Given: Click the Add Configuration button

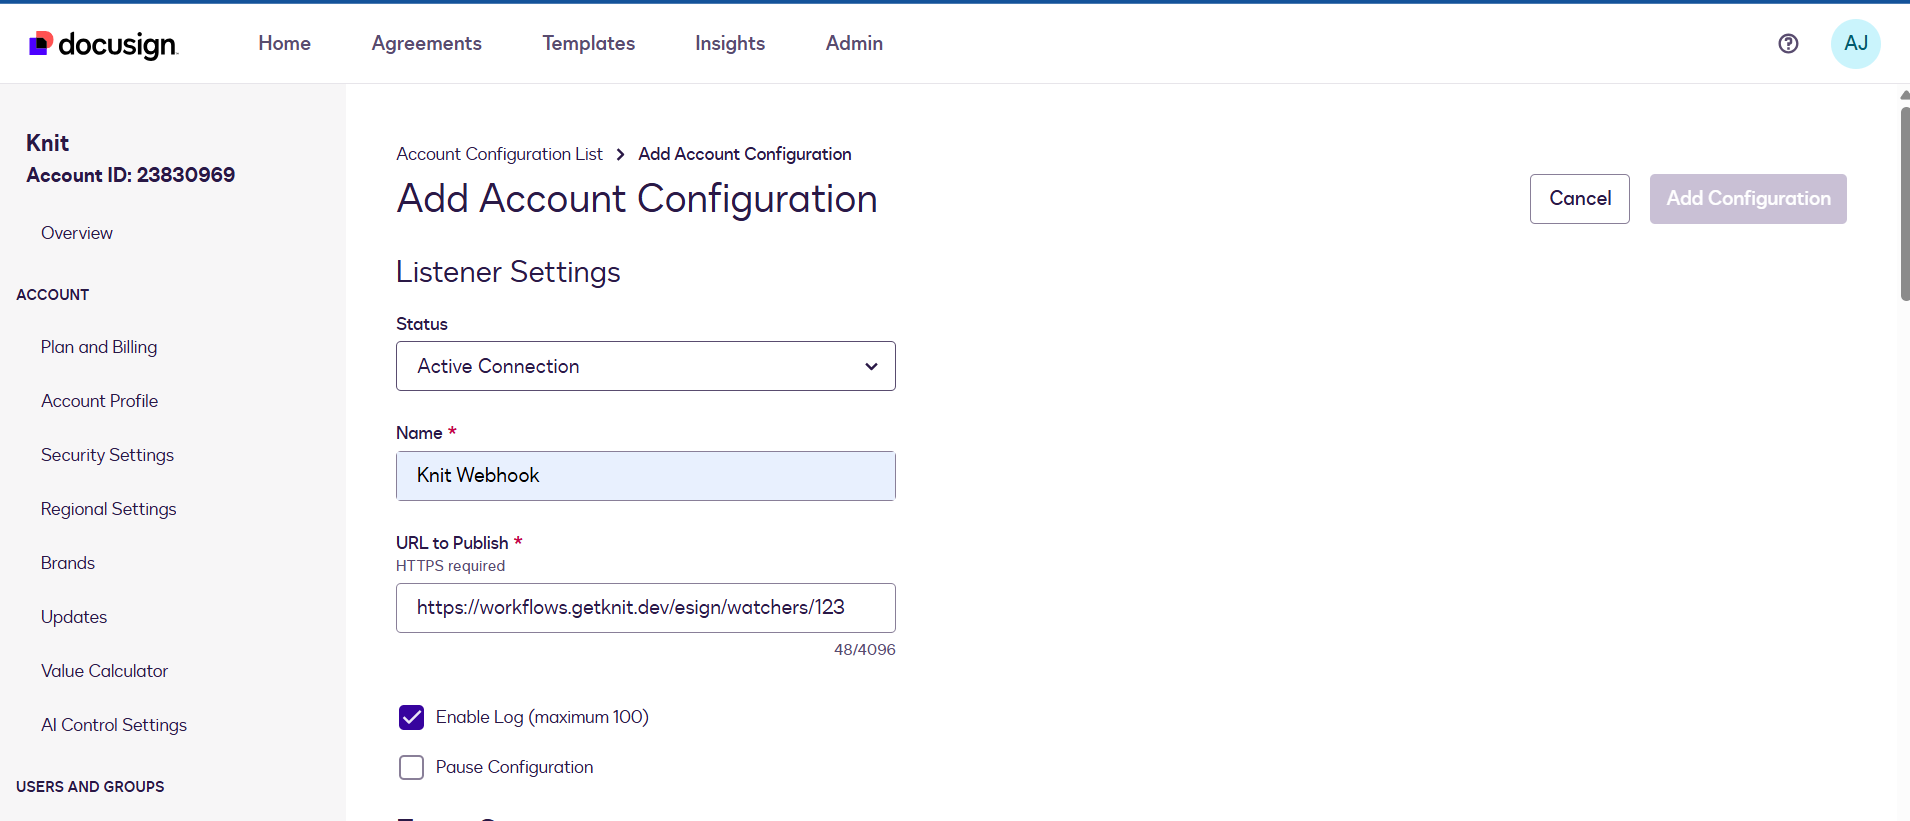Looking at the screenshot, I should click(1748, 199).
